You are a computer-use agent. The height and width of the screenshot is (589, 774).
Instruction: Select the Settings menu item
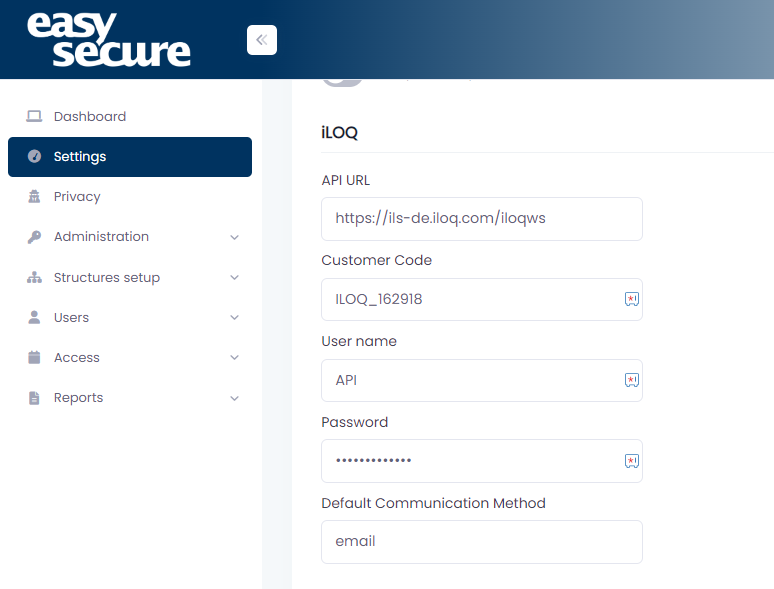(x=130, y=157)
